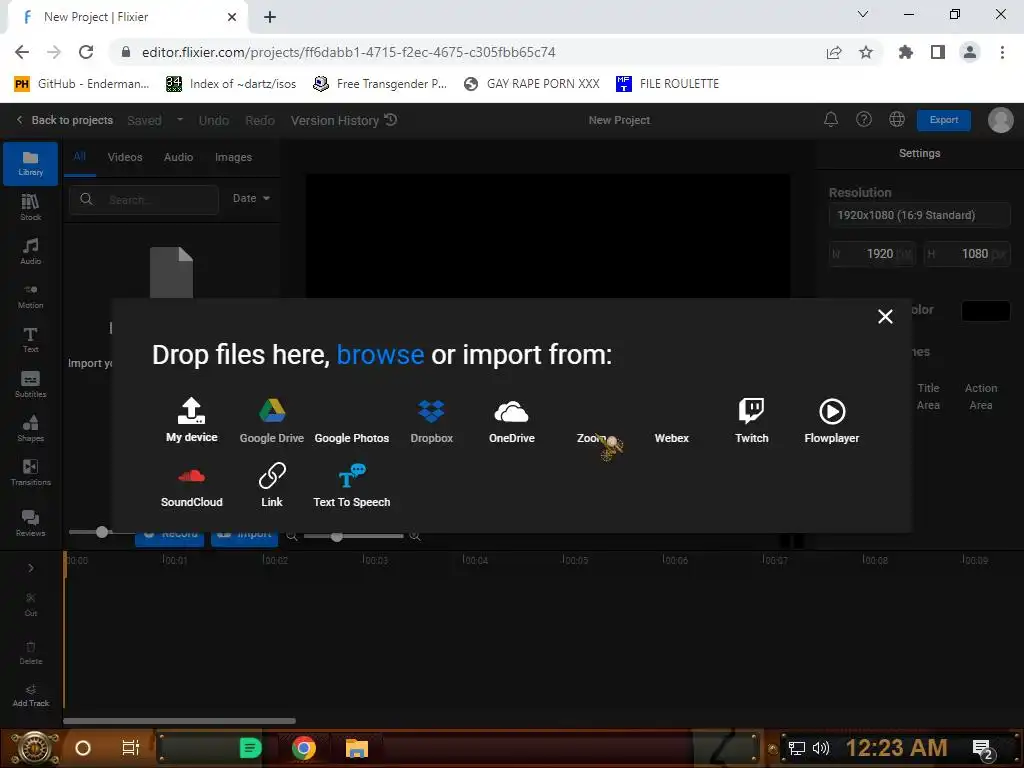Click the timeline horizontal scrollbar

click(180, 721)
